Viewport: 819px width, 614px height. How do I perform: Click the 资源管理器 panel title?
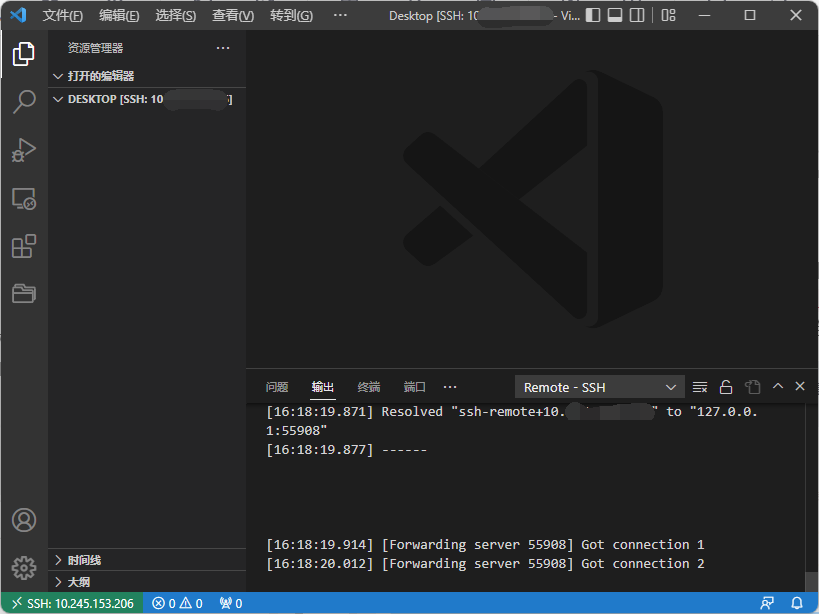(96, 48)
